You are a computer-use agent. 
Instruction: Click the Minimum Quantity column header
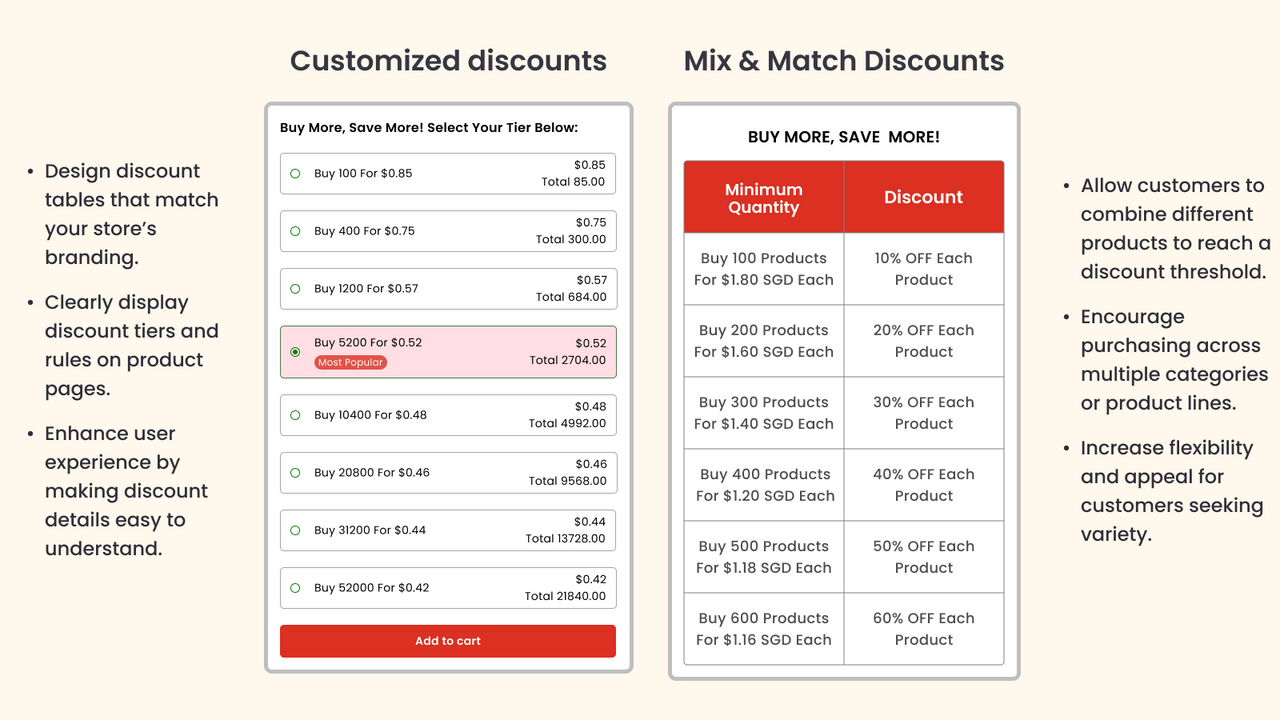763,196
